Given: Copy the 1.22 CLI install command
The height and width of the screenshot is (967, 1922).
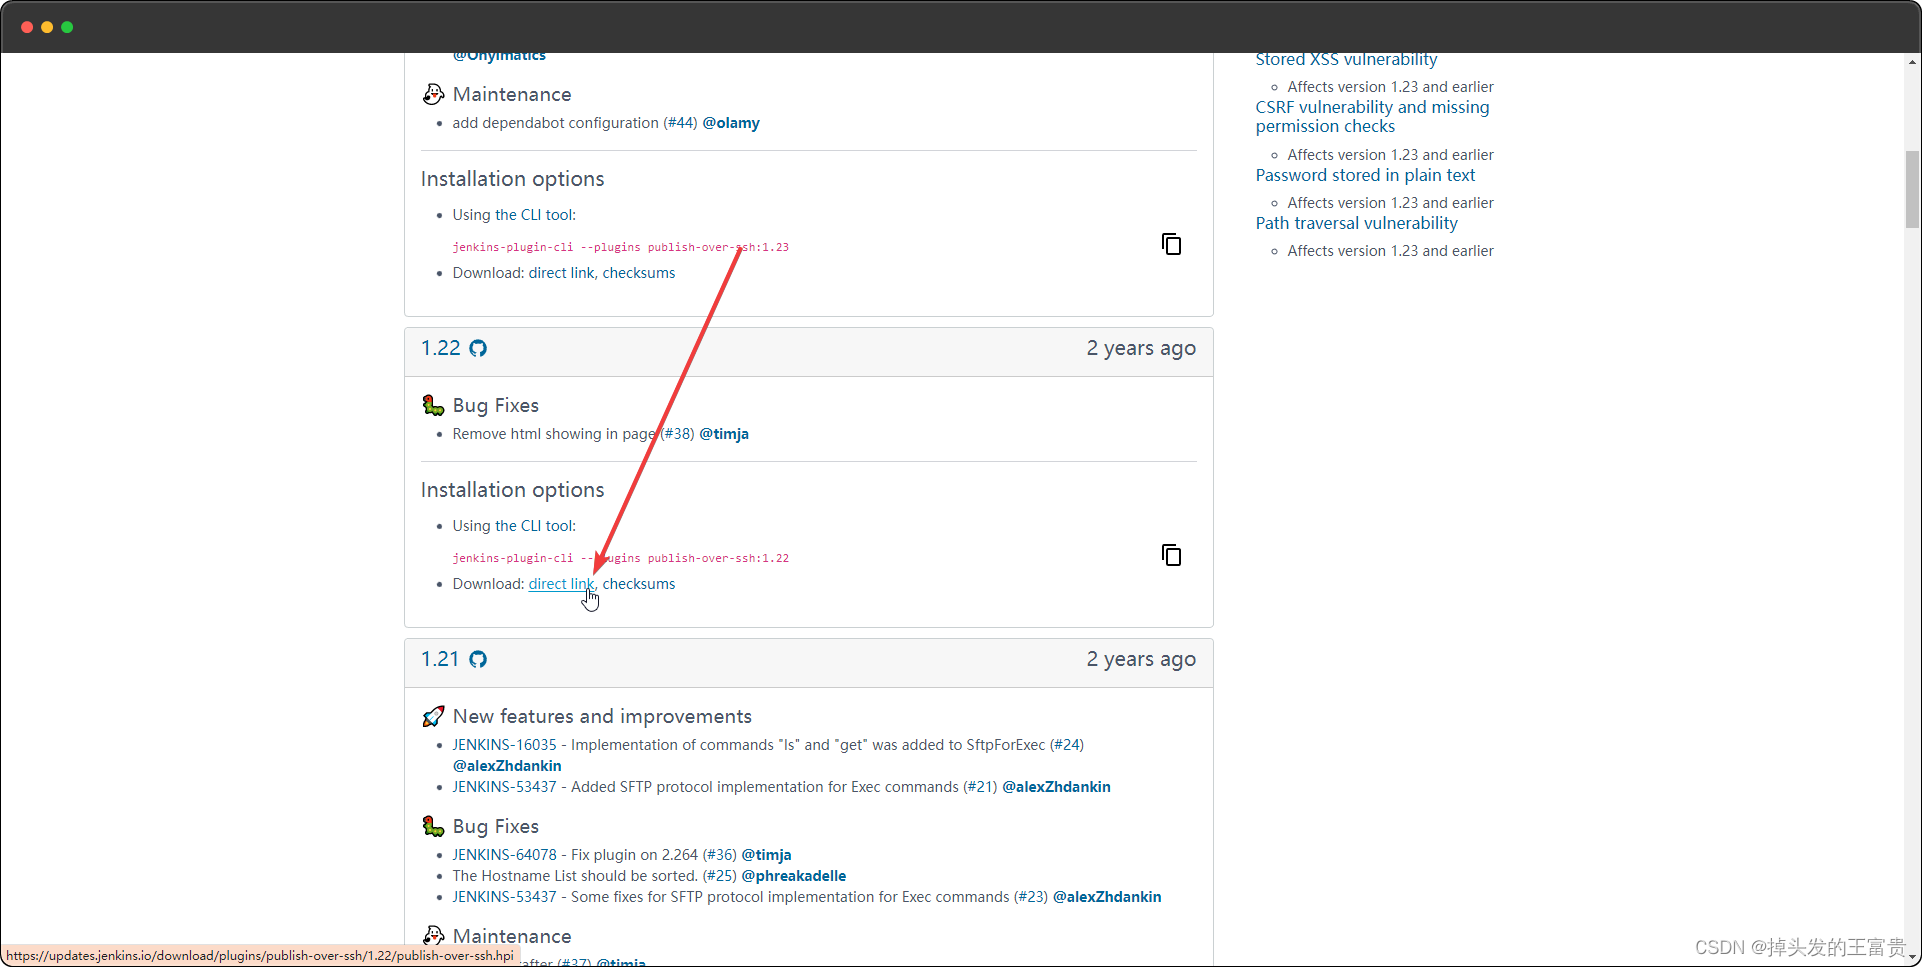Looking at the screenshot, I should tap(1171, 555).
